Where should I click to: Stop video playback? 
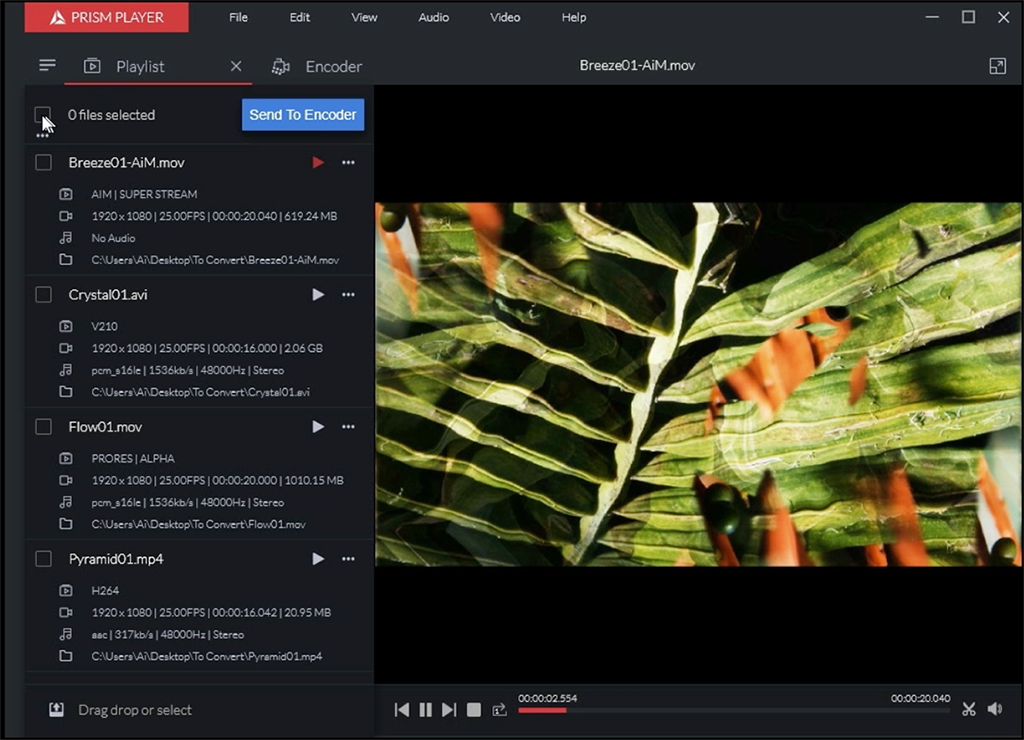point(474,710)
